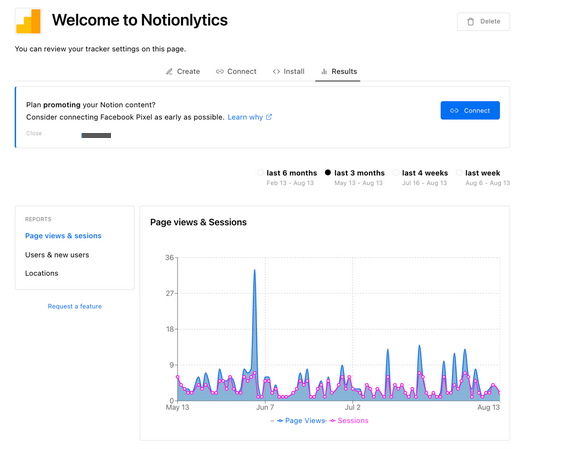The width and height of the screenshot is (568, 449).
Task: Close the Facebook Pixel promotion banner
Action: (34, 133)
